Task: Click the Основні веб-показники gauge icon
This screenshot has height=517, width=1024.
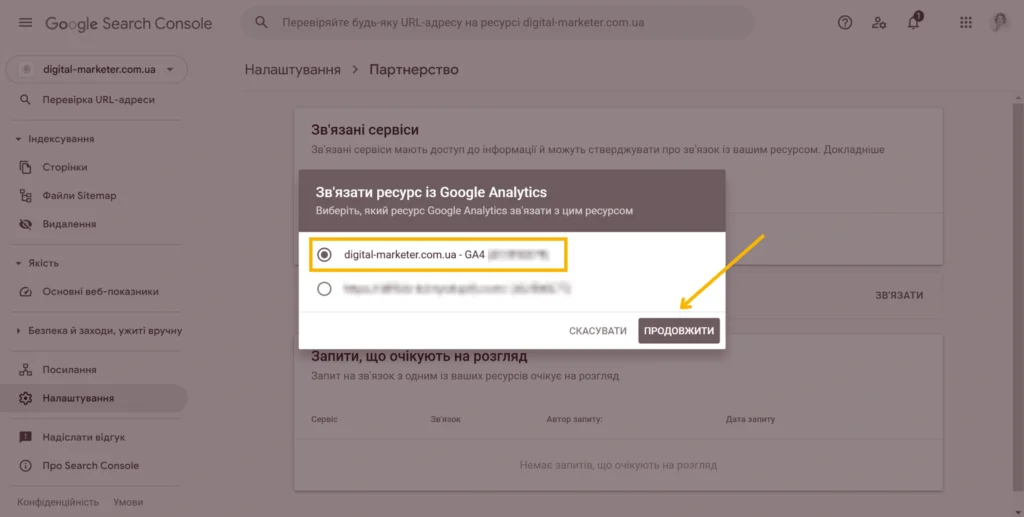Action: click(x=25, y=292)
